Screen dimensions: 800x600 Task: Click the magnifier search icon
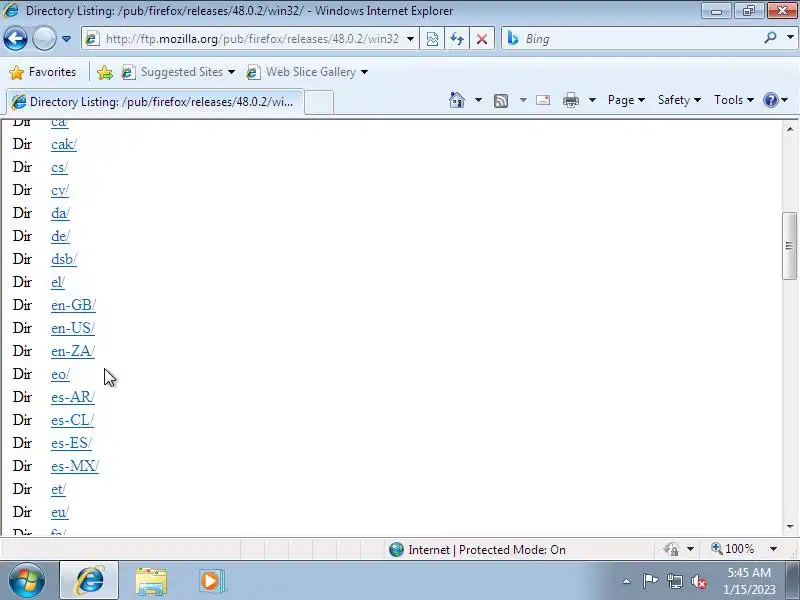pyautogui.click(x=770, y=38)
